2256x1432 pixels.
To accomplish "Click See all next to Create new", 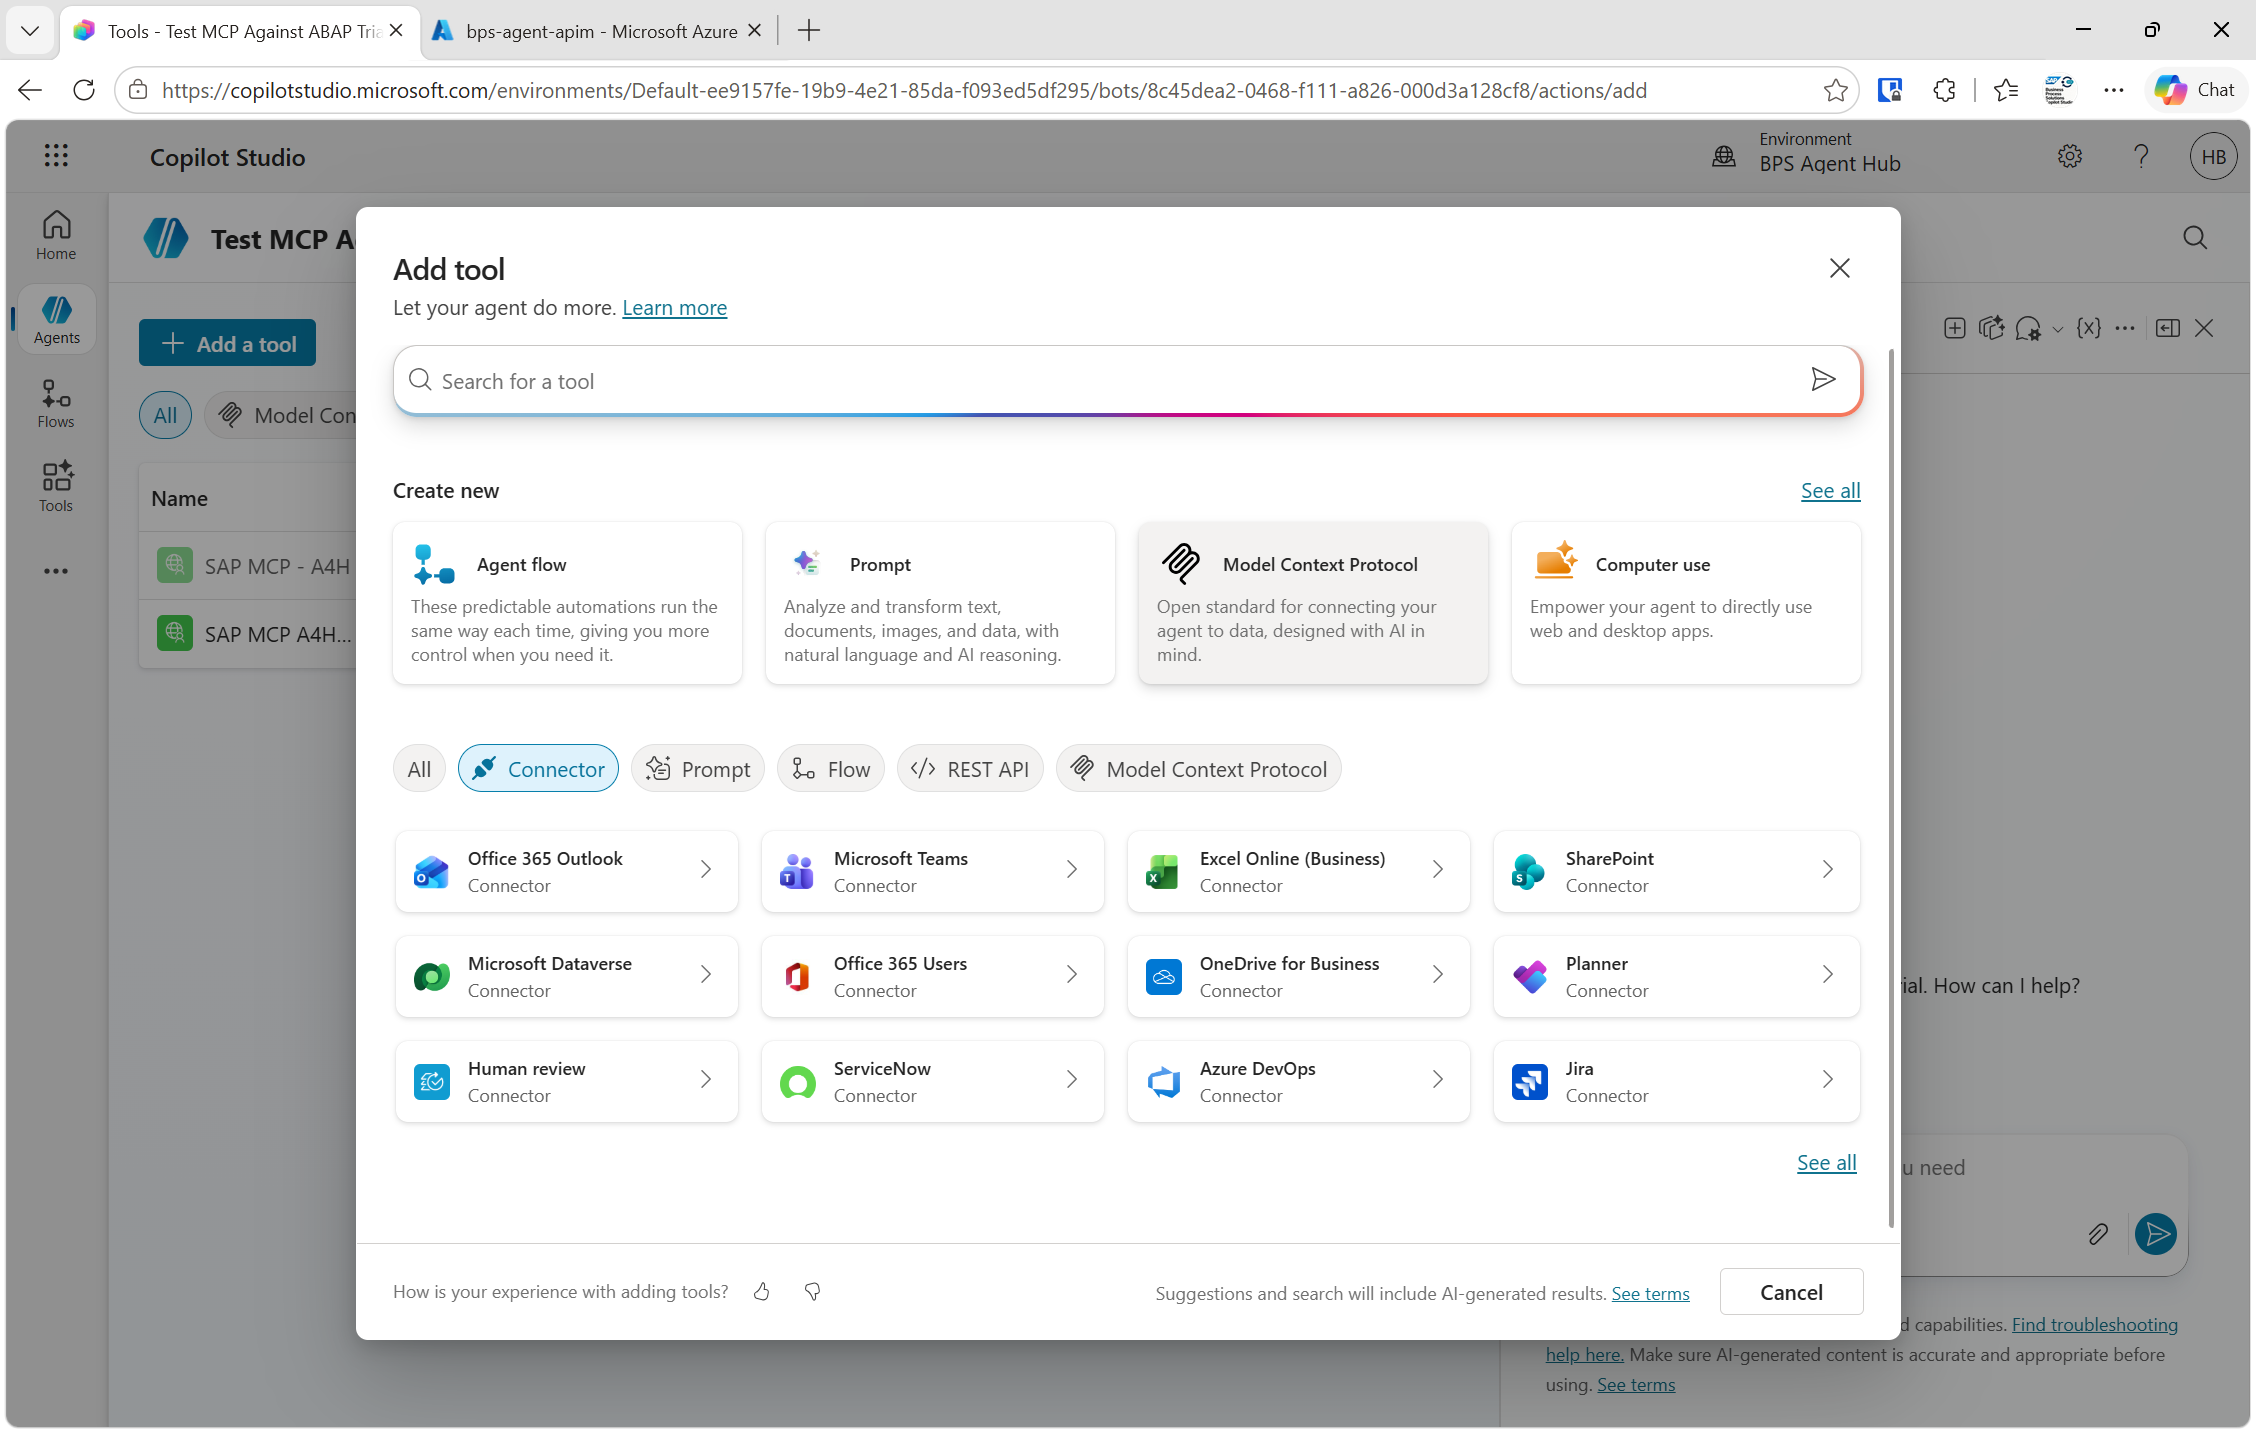I will coord(1830,490).
